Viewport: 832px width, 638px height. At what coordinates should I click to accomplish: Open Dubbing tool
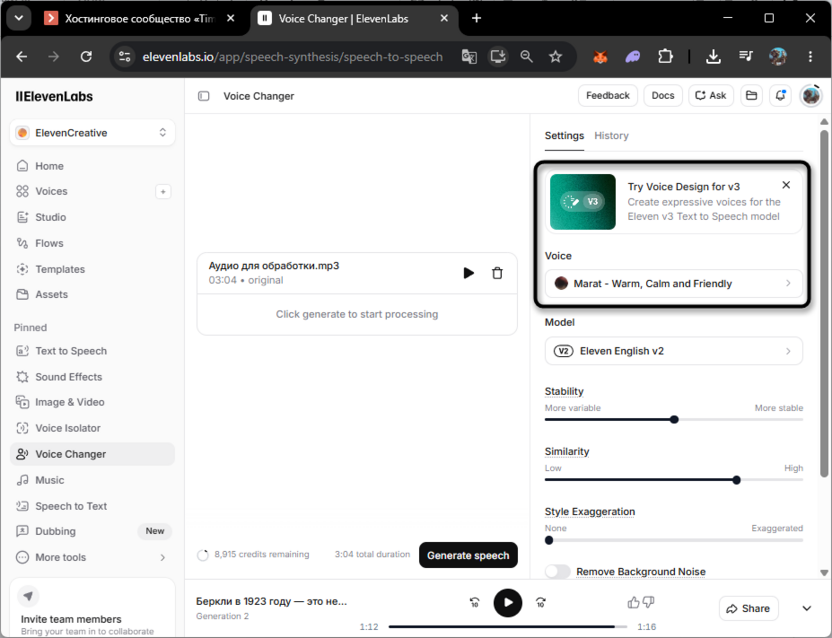(92, 531)
